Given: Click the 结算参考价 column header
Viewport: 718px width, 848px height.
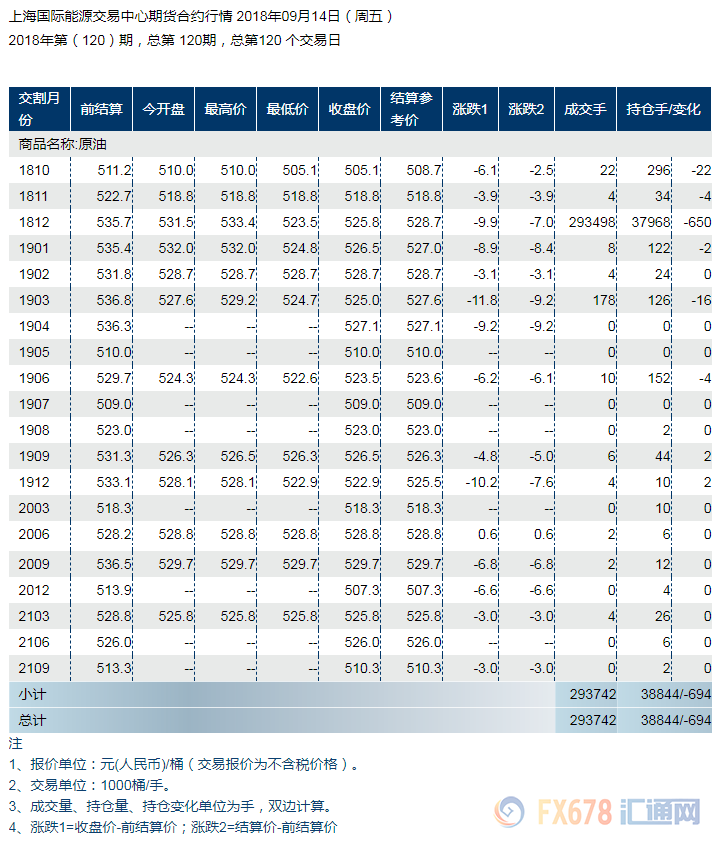Looking at the screenshot, I should point(411,109).
